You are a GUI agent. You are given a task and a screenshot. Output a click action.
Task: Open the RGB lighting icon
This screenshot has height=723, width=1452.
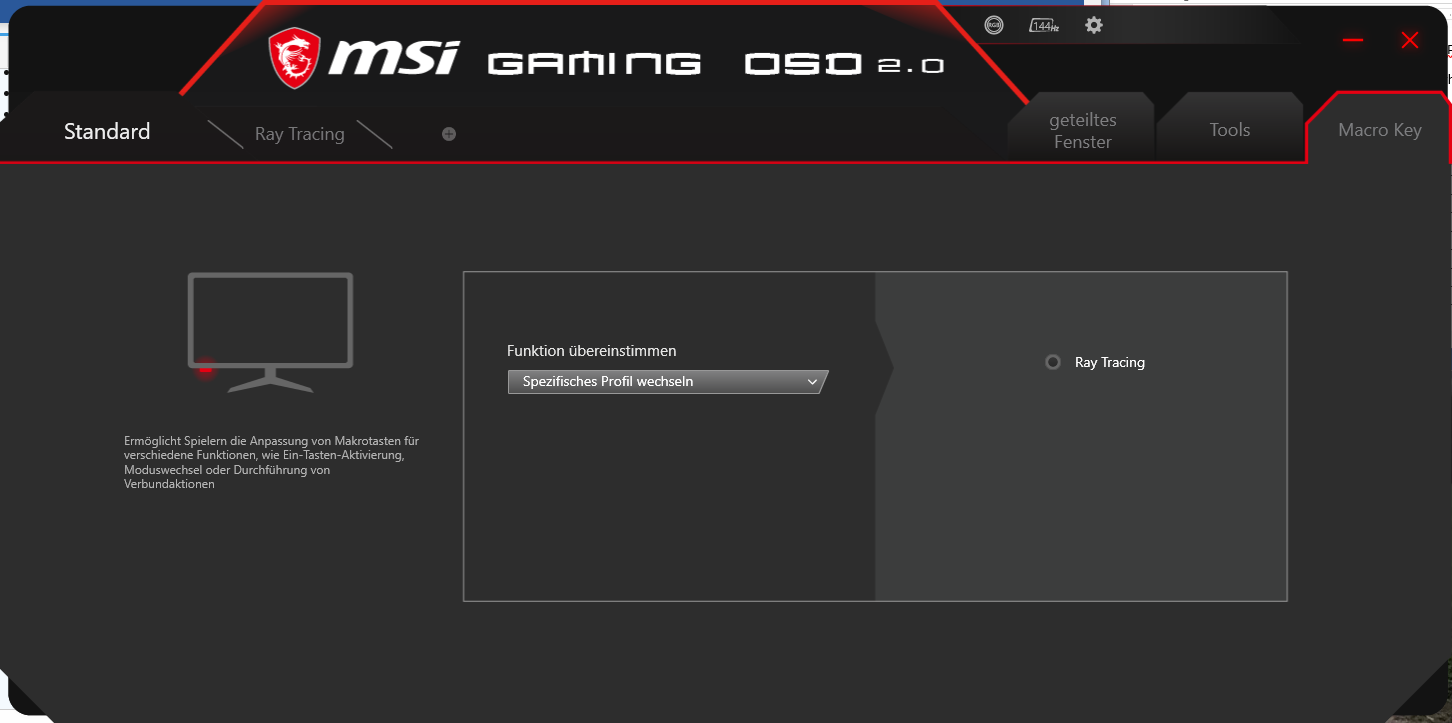pyautogui.click(x=993, y=26)
